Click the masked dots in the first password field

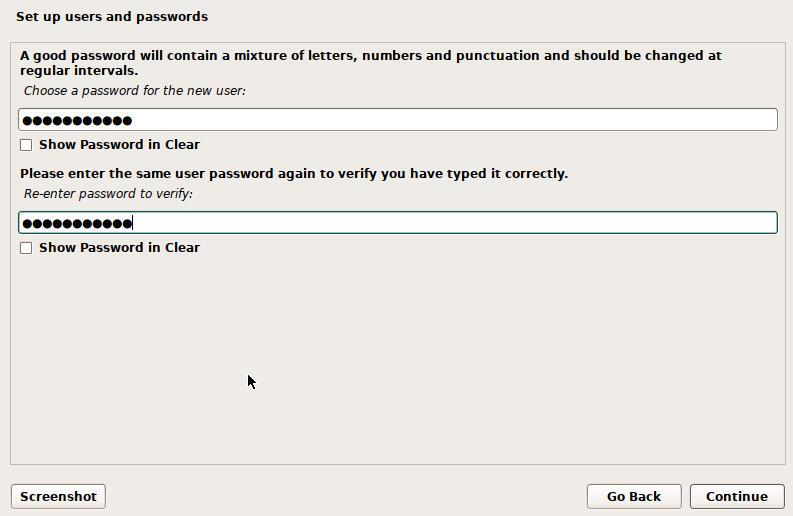click(x=77, y=120)
